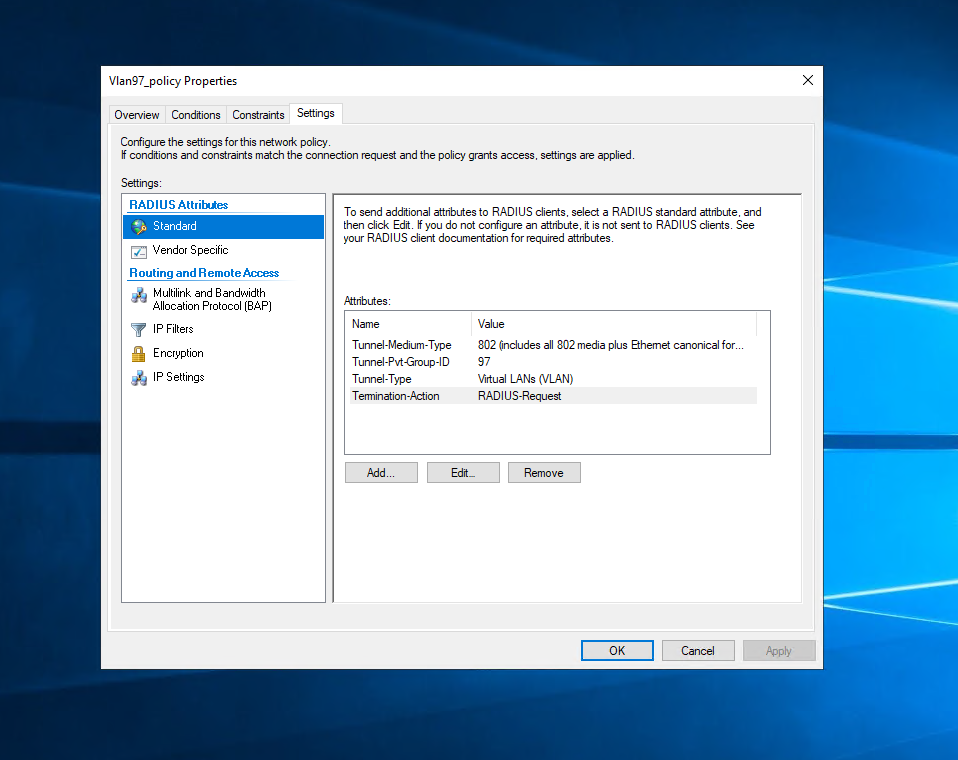Click the Value column header
The width and height of the screenshot is (958, 760).
(614, 324)
